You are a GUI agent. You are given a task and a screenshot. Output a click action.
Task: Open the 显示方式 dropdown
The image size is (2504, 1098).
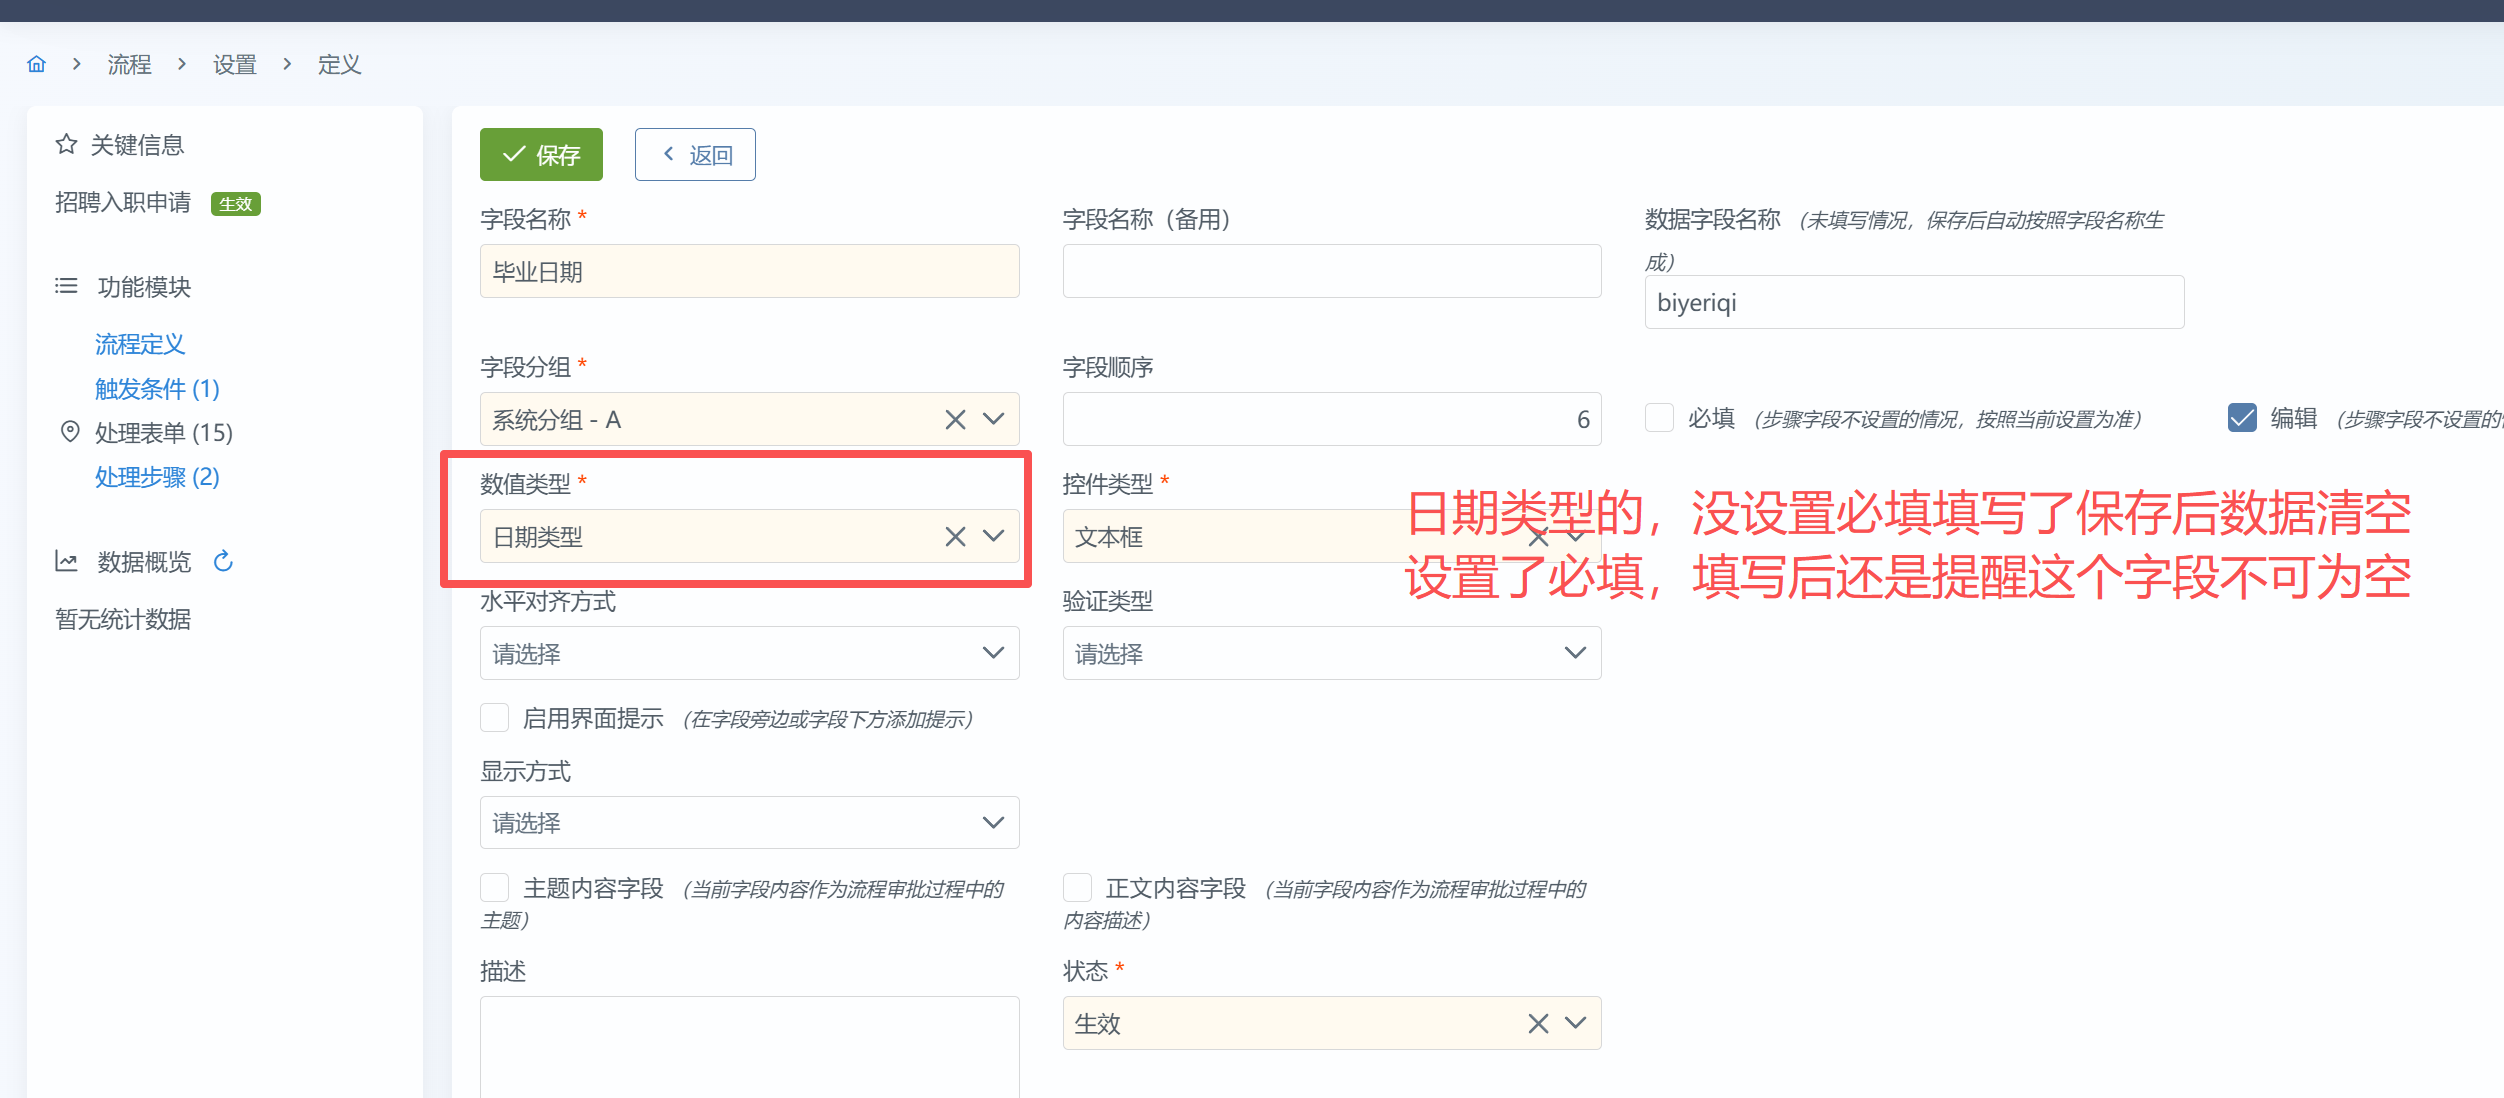coord(749,822)
